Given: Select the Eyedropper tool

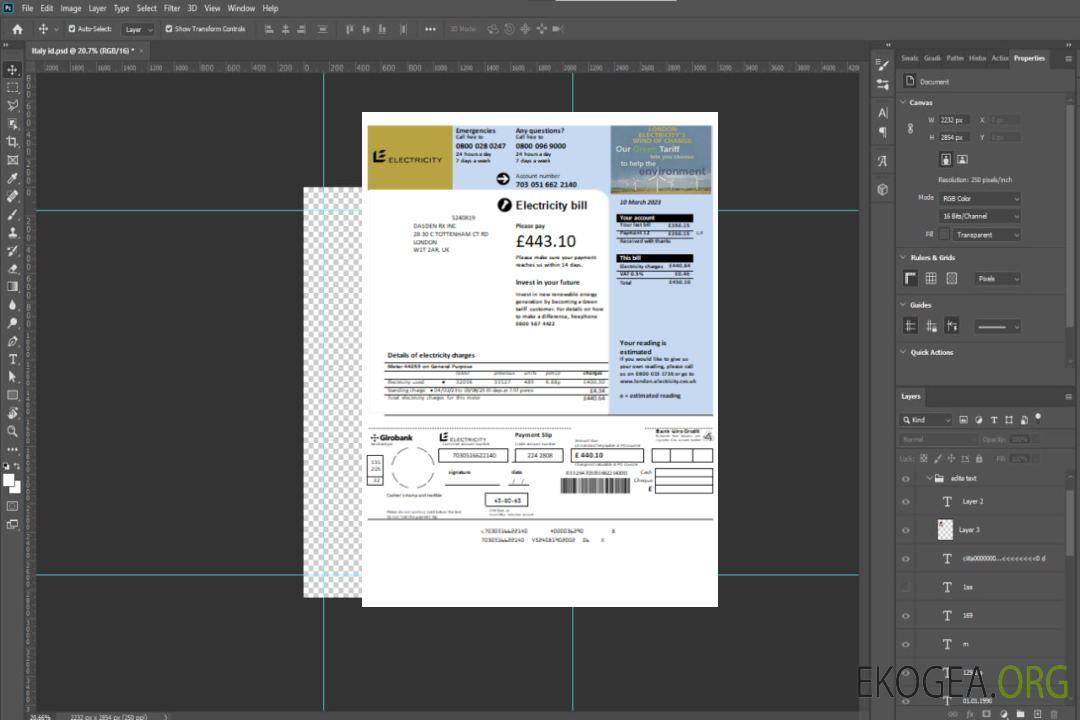Looking at the screenshot, I should 13,178.
